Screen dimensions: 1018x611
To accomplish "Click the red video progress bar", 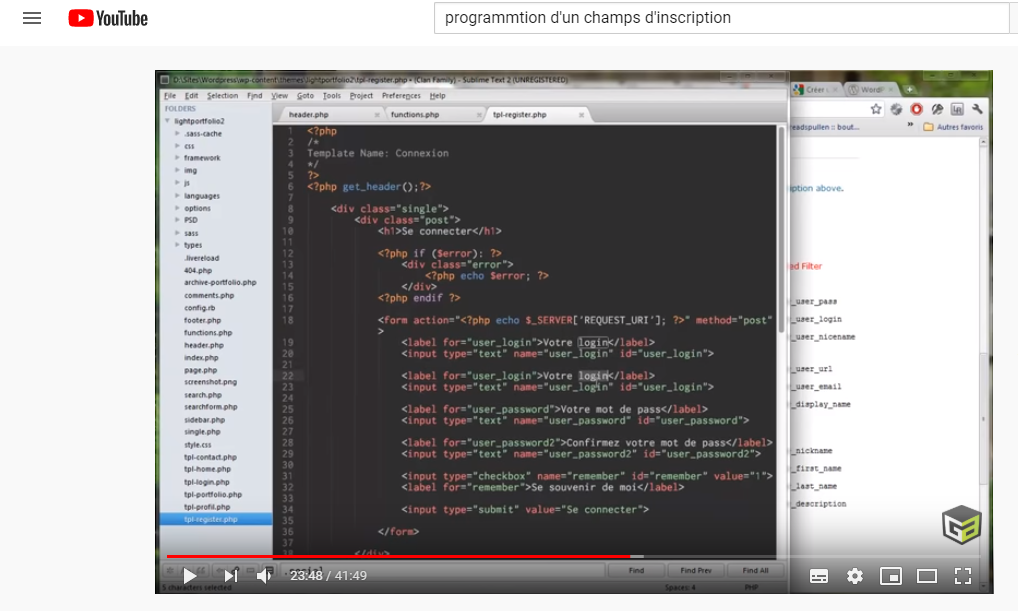I will pyautogui.click(x=400, y=556).
